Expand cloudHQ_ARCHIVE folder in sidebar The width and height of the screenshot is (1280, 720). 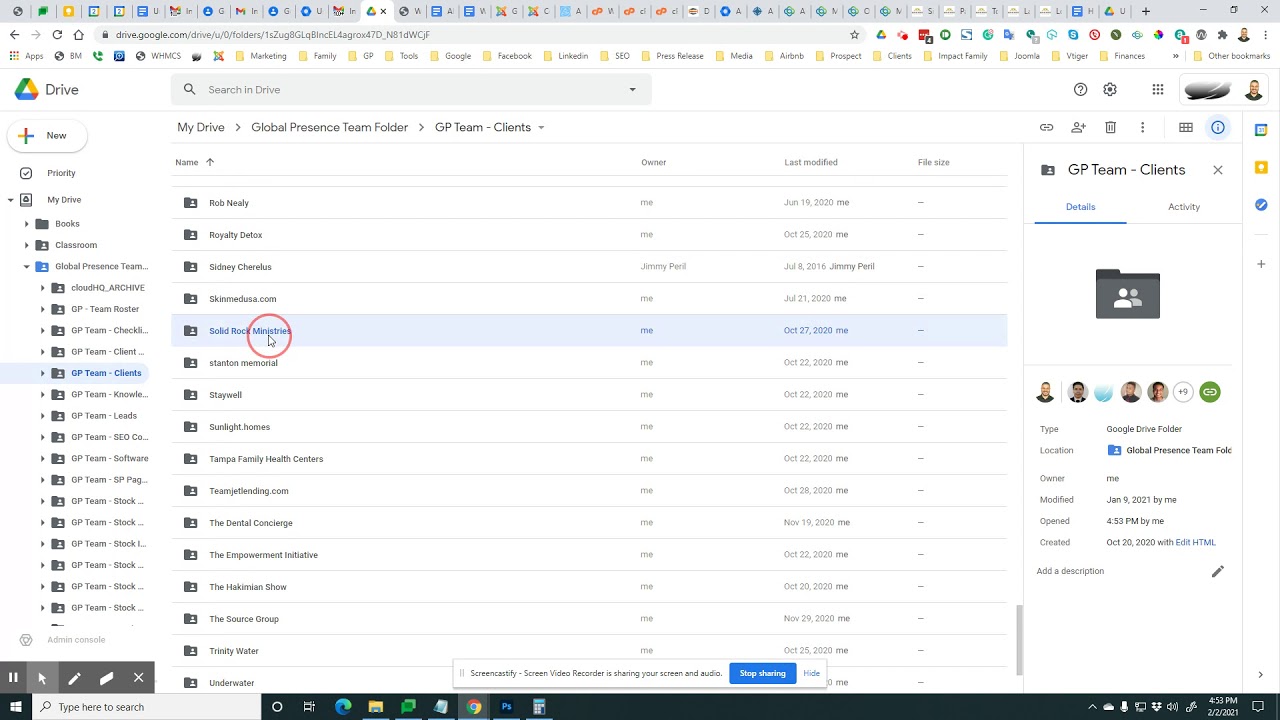click(x=43, y=288)
